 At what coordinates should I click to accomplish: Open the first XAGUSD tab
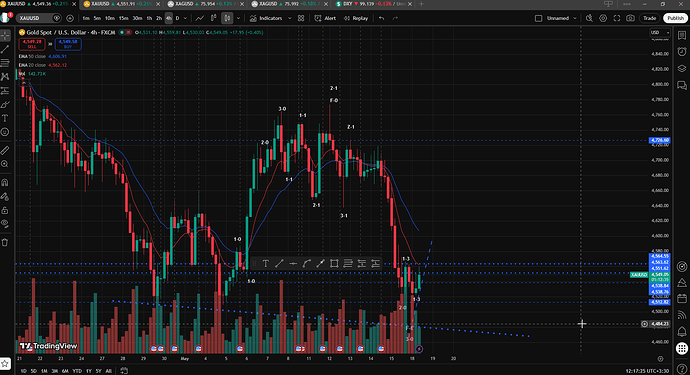(205, 4)
